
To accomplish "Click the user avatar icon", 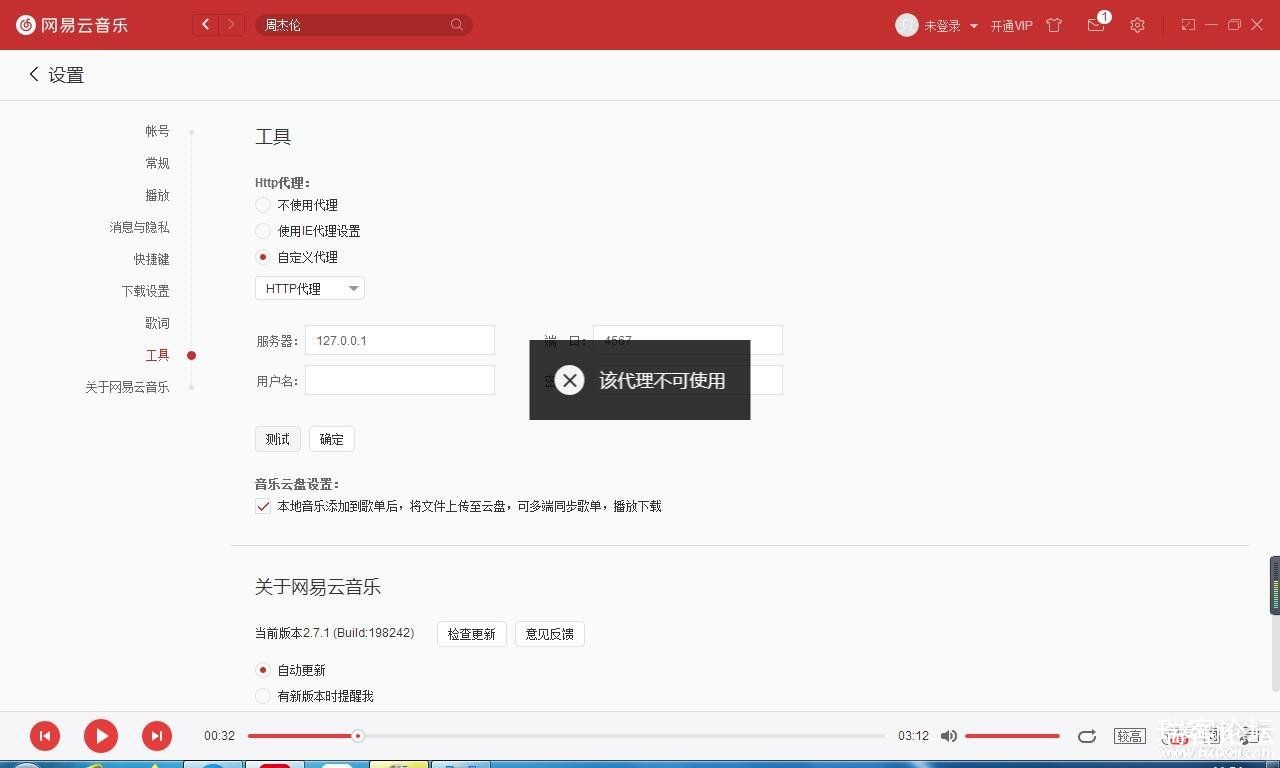I will 907,25.
